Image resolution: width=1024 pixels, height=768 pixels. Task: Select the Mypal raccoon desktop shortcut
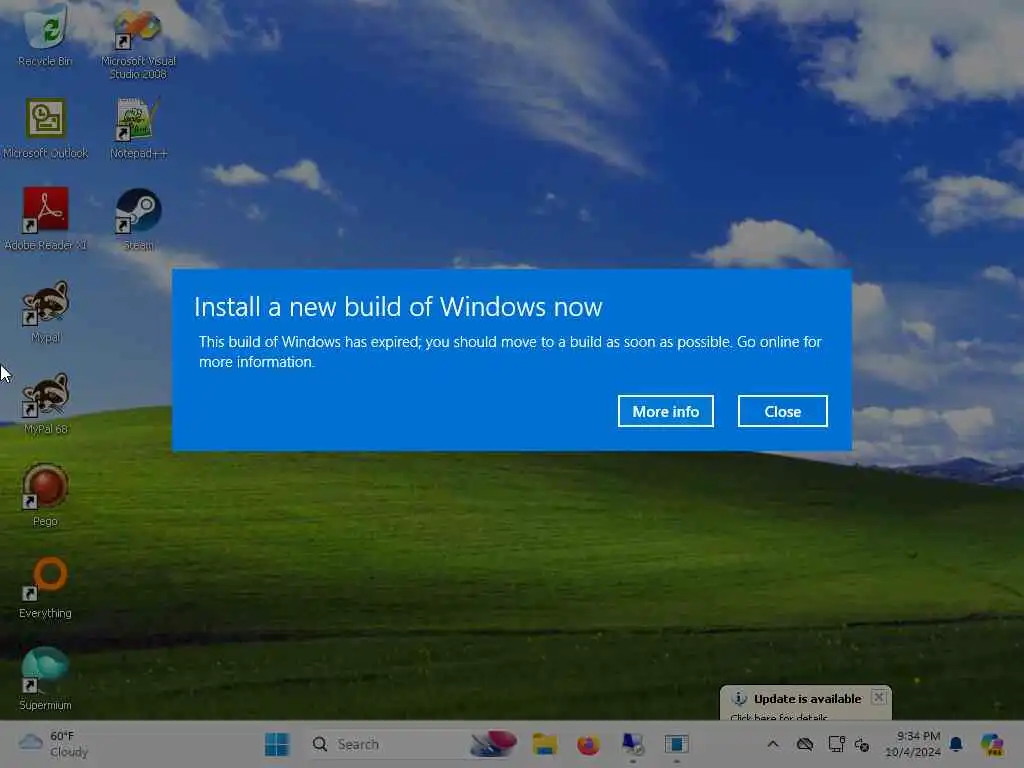[x=45, y=312]
